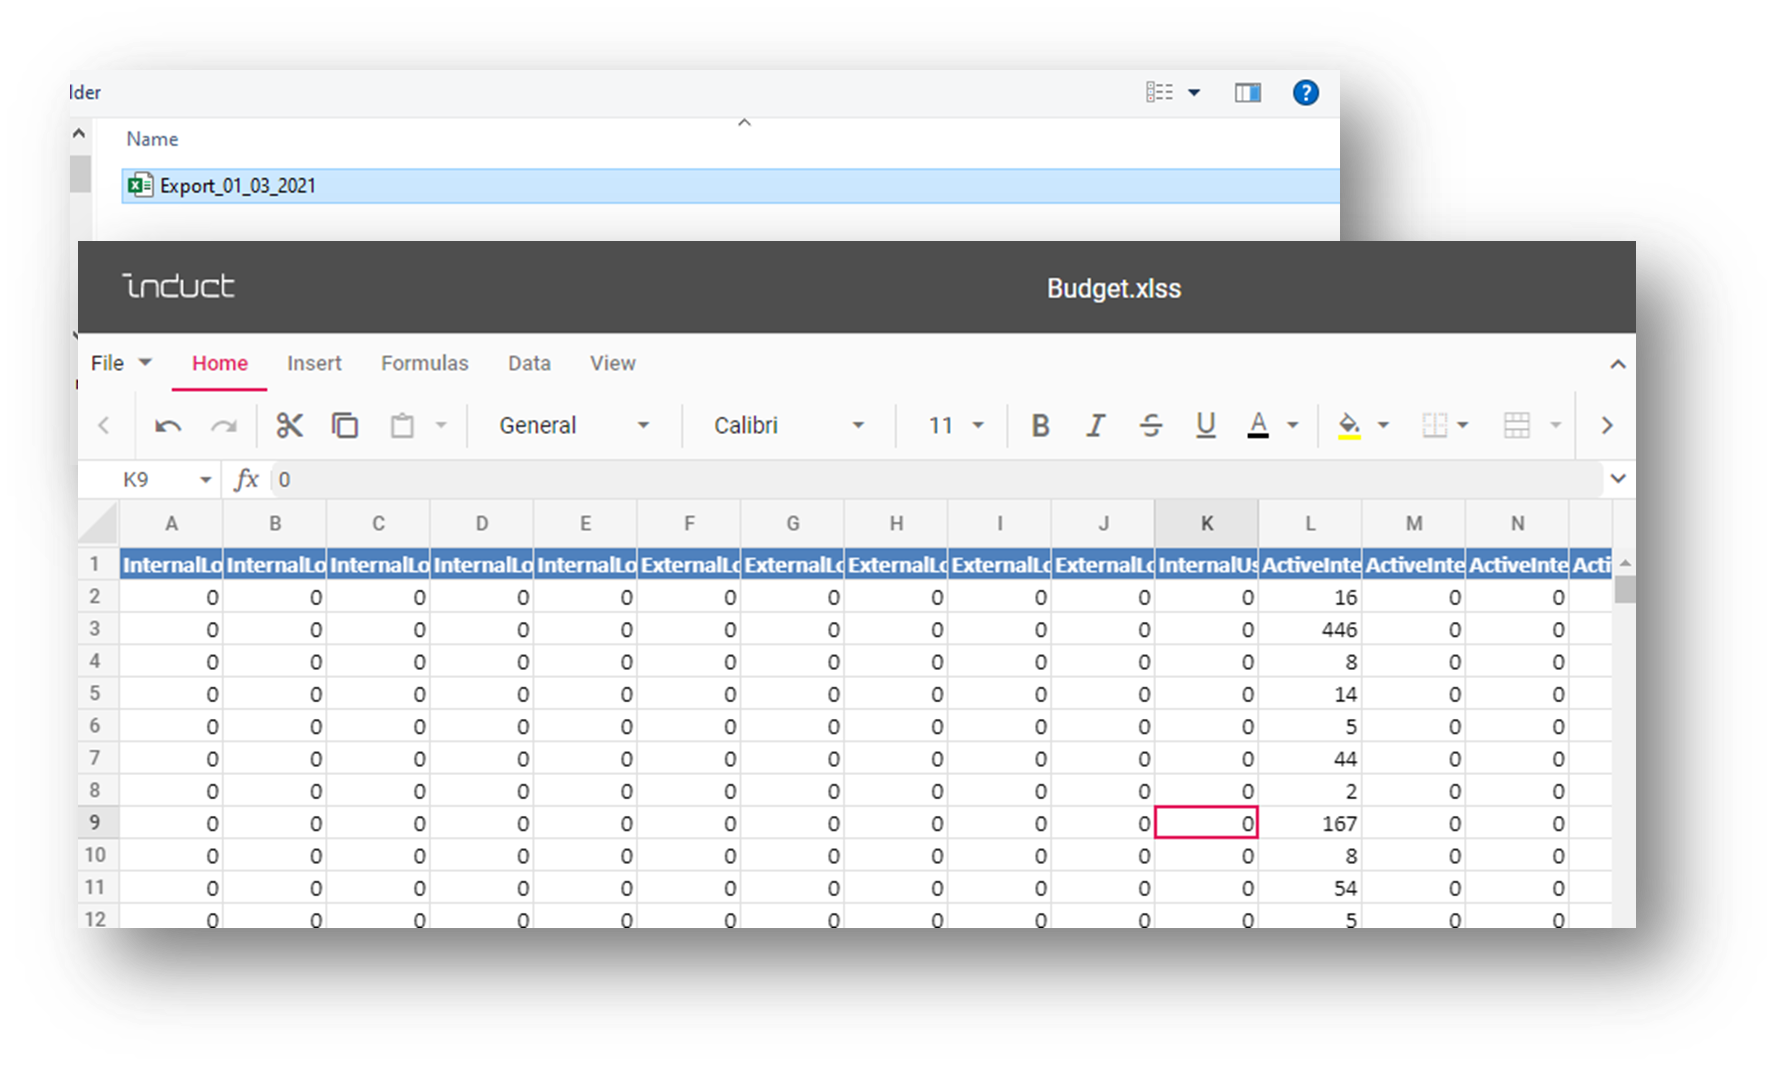Open Help in the folder window

tap(1305, 93)
